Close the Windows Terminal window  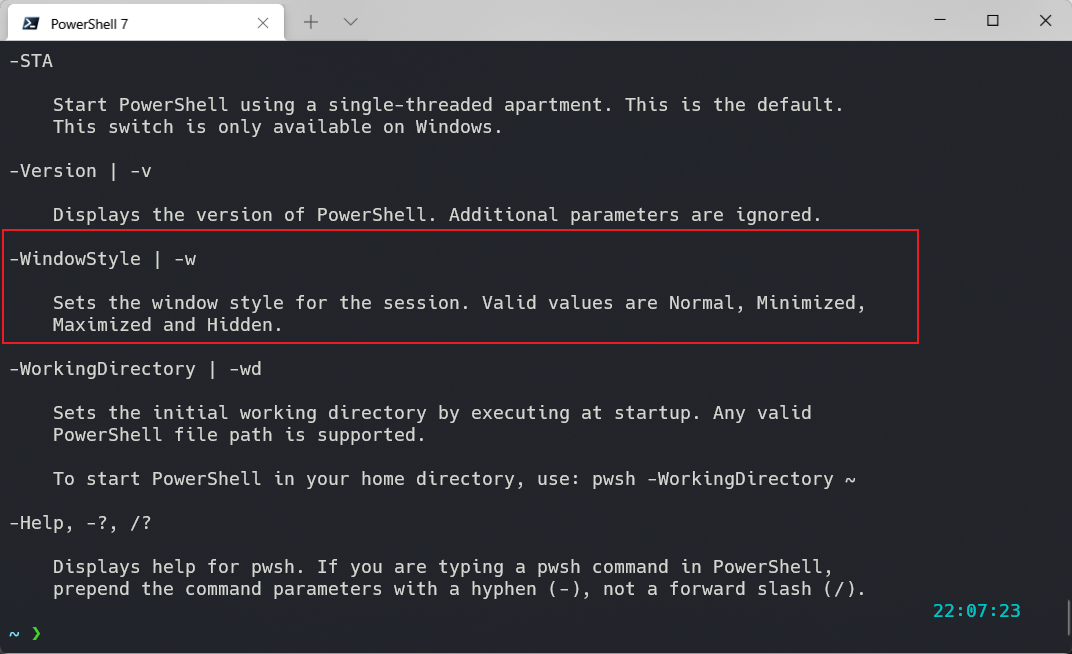1045,21
